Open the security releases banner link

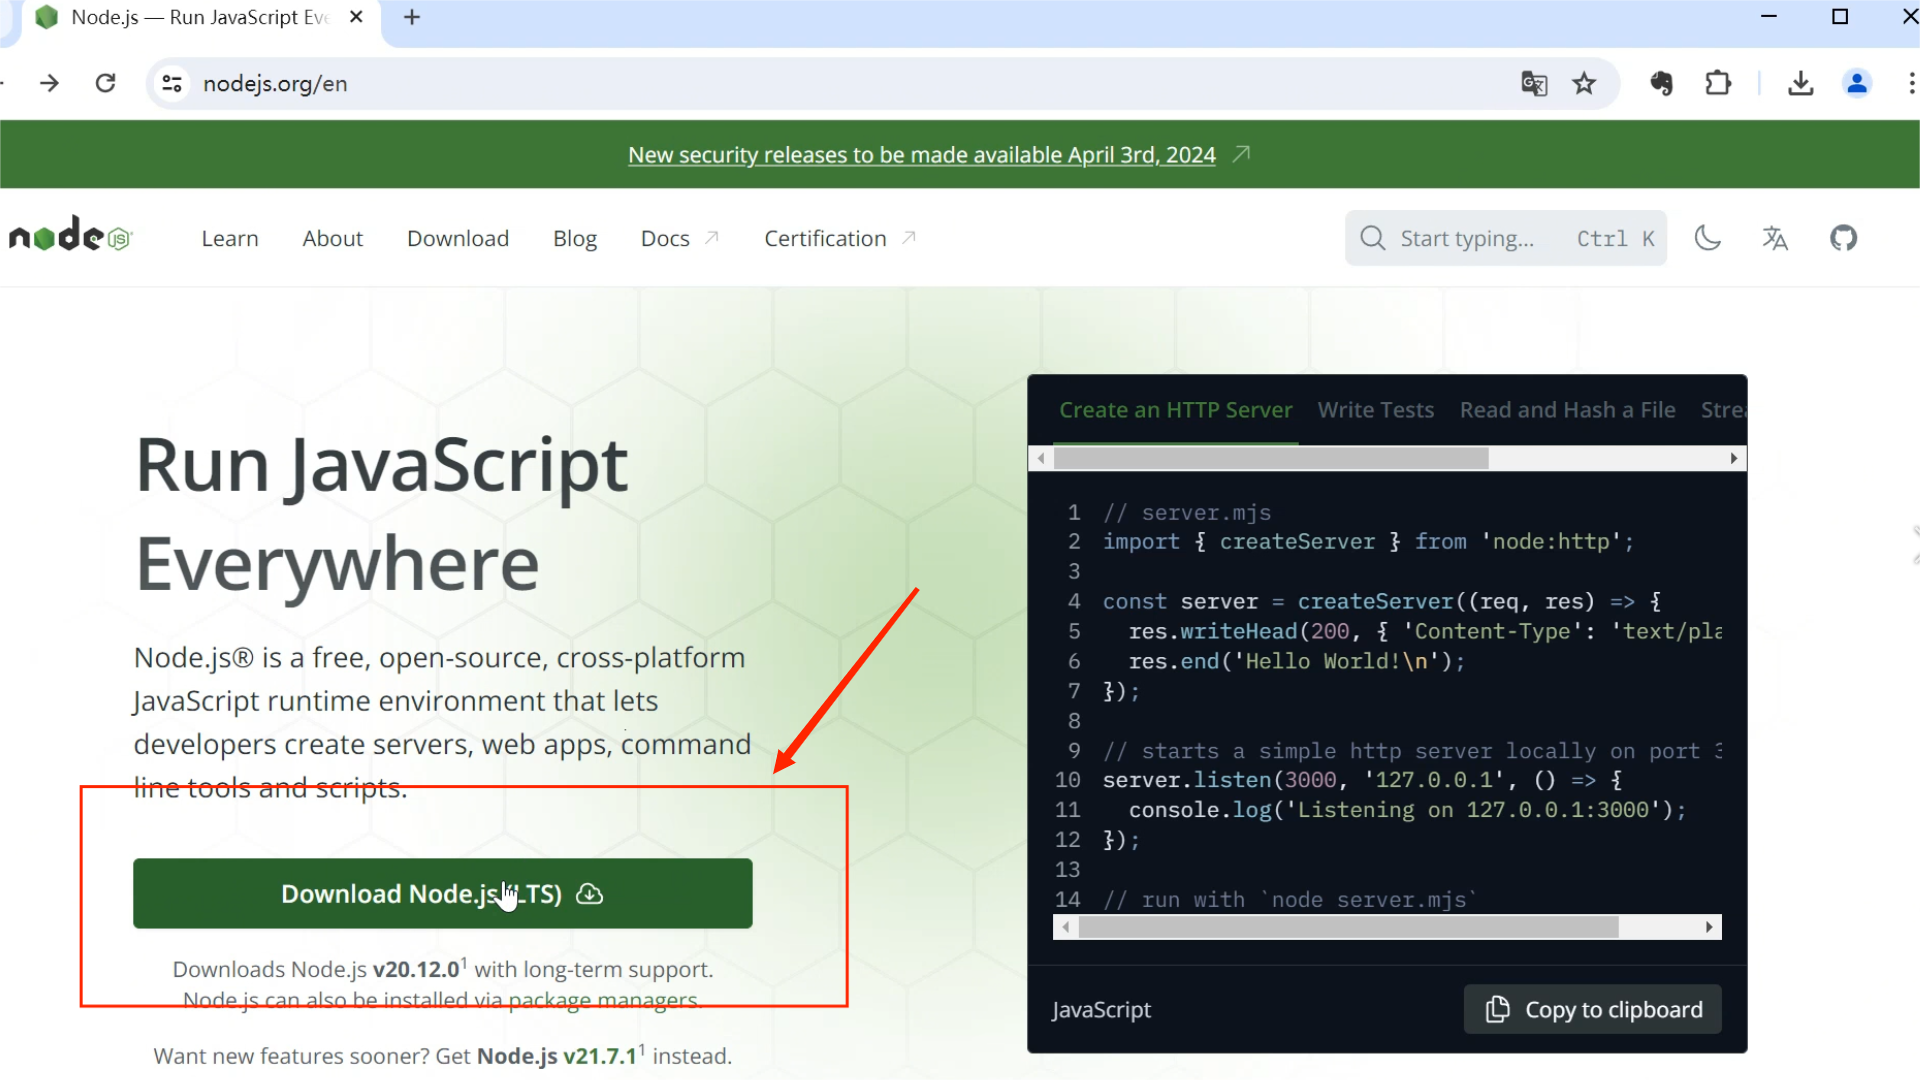coord(922,155)
